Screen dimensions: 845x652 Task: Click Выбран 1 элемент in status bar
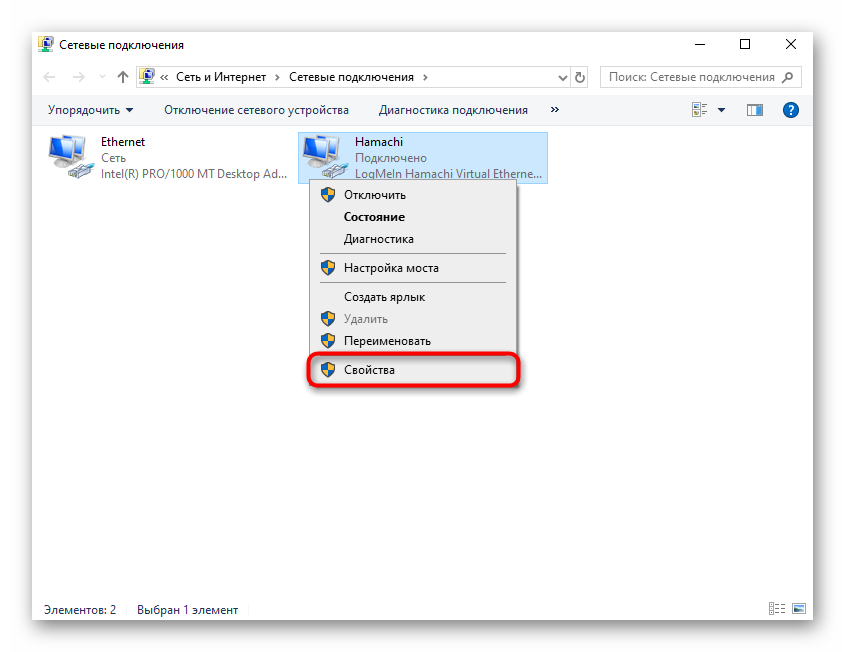188,609
